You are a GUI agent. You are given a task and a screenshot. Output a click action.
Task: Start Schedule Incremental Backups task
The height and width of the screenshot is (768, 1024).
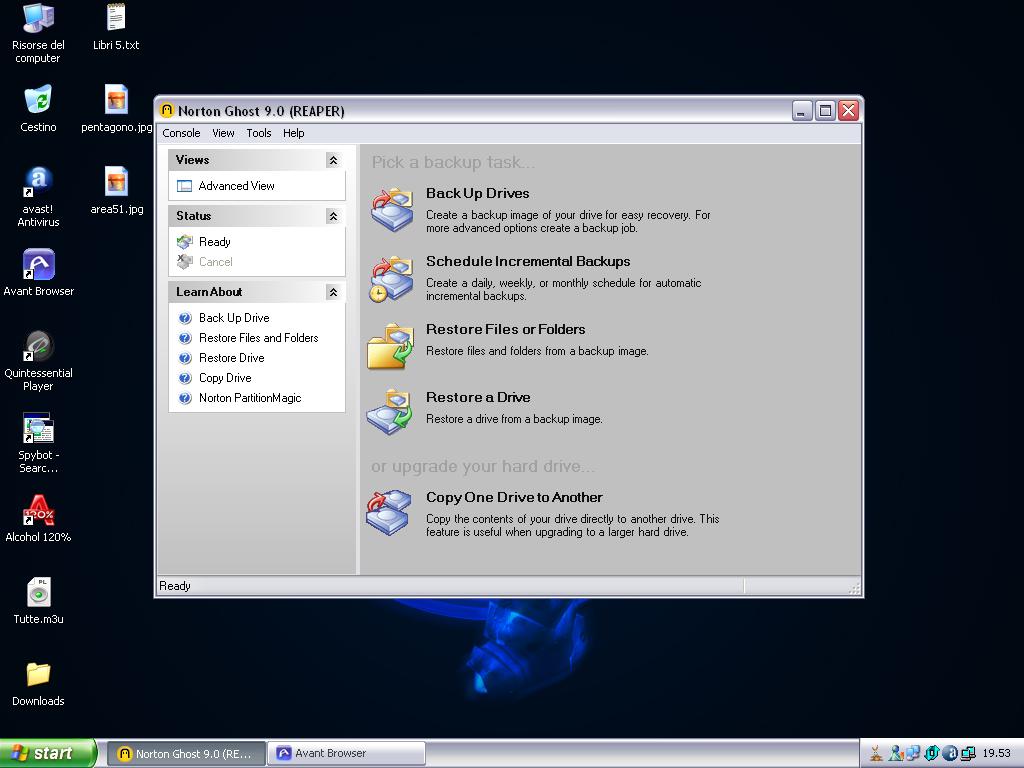[x=528, y=261]
